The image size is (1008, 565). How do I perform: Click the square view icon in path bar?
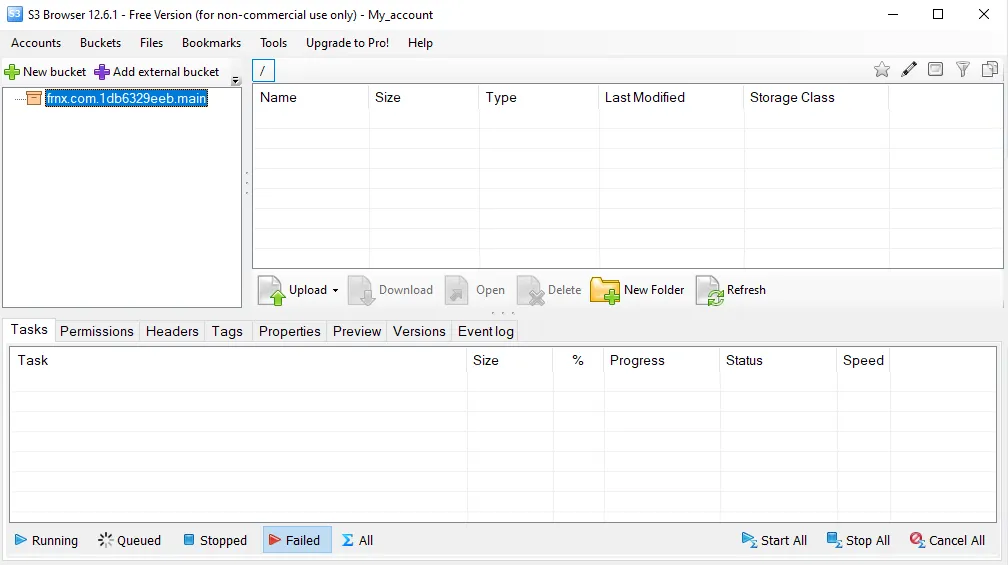(935, 69)
